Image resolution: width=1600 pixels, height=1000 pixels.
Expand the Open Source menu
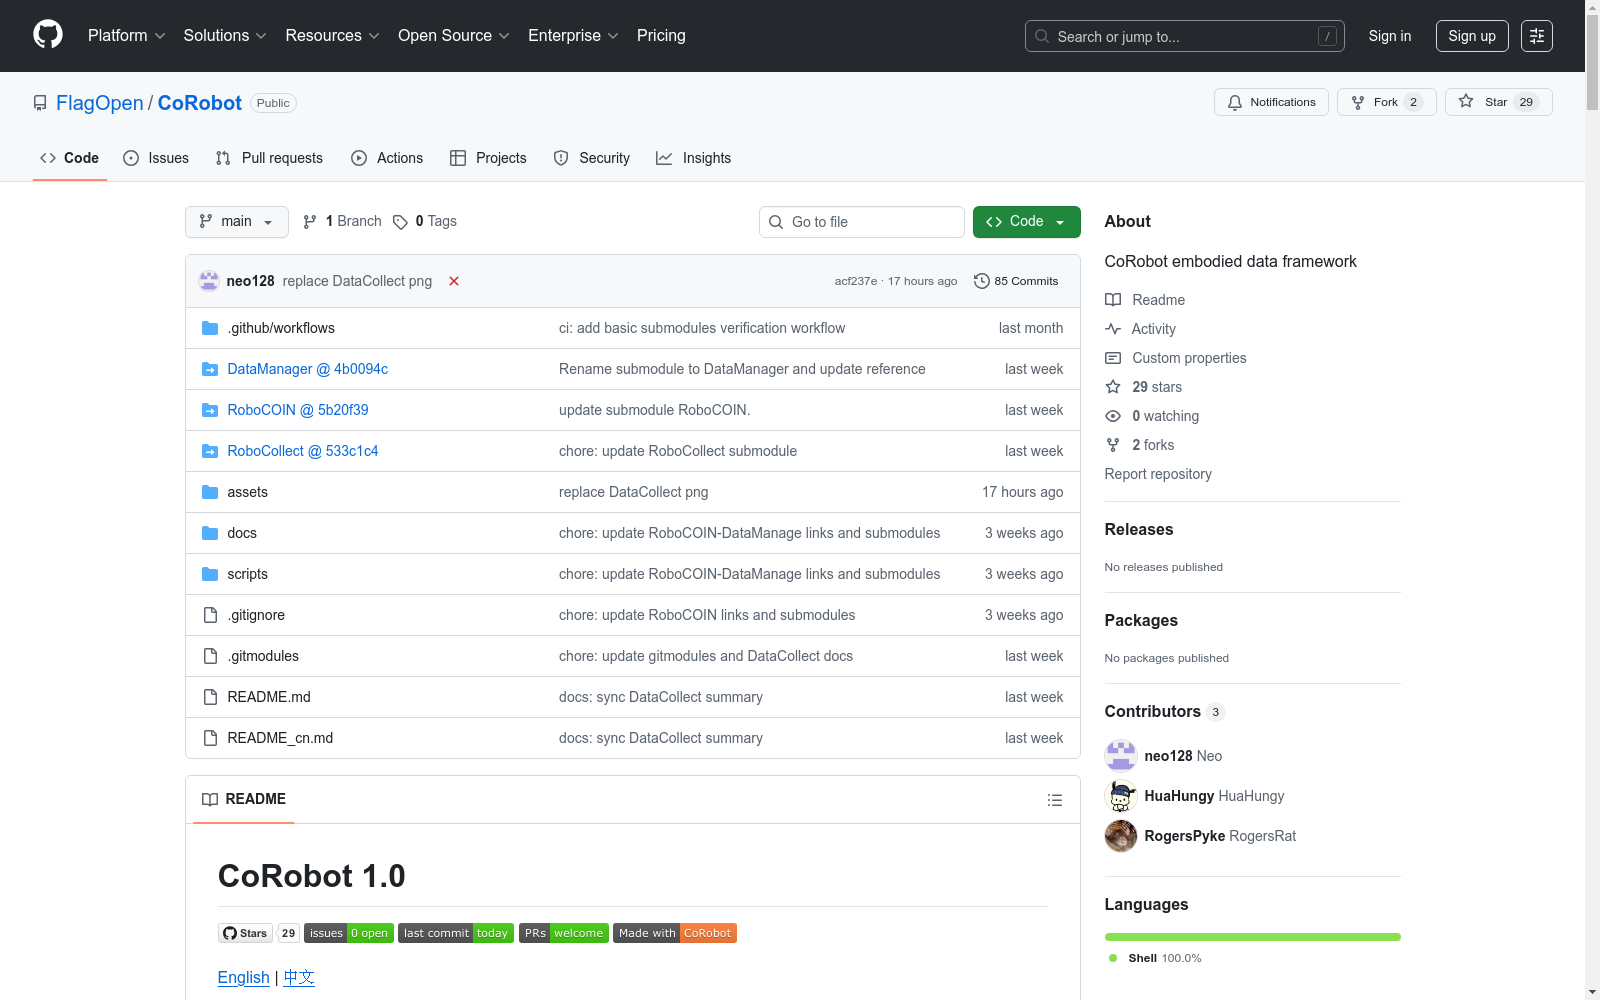tap(454, 36)
